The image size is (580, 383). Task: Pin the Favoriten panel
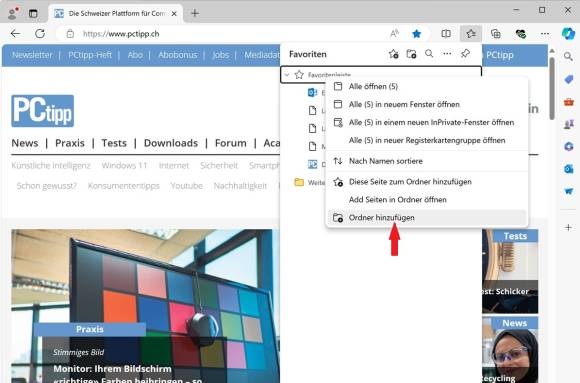[465, 54]
